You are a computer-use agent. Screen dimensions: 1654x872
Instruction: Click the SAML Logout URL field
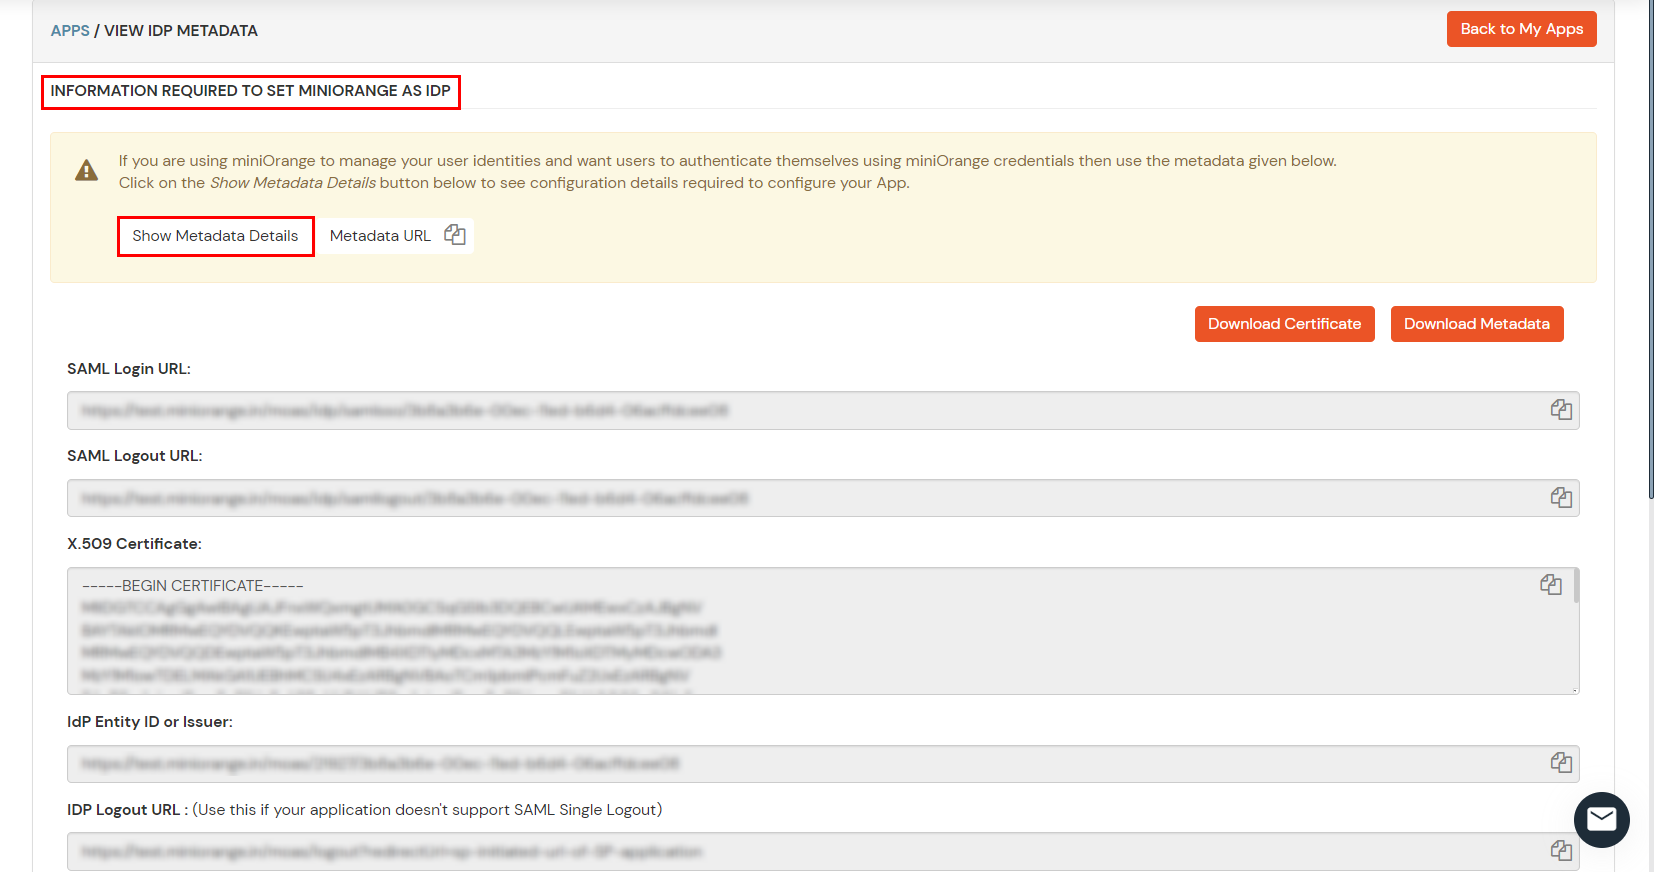point(823,498)
